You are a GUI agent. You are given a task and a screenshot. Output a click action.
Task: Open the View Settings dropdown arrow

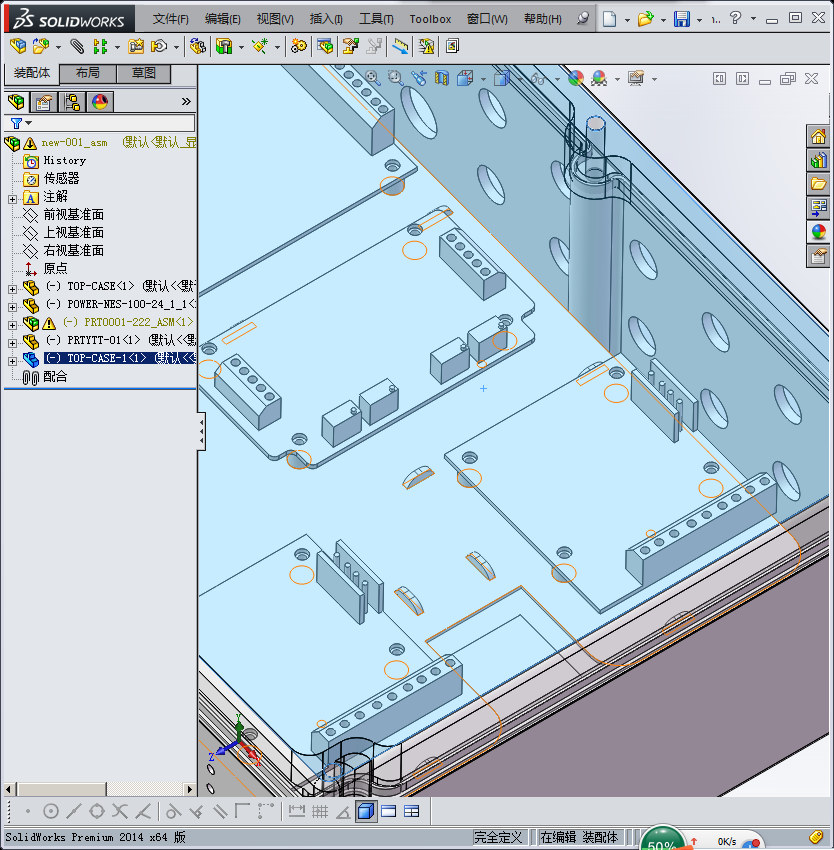click(x=655, y=79)
